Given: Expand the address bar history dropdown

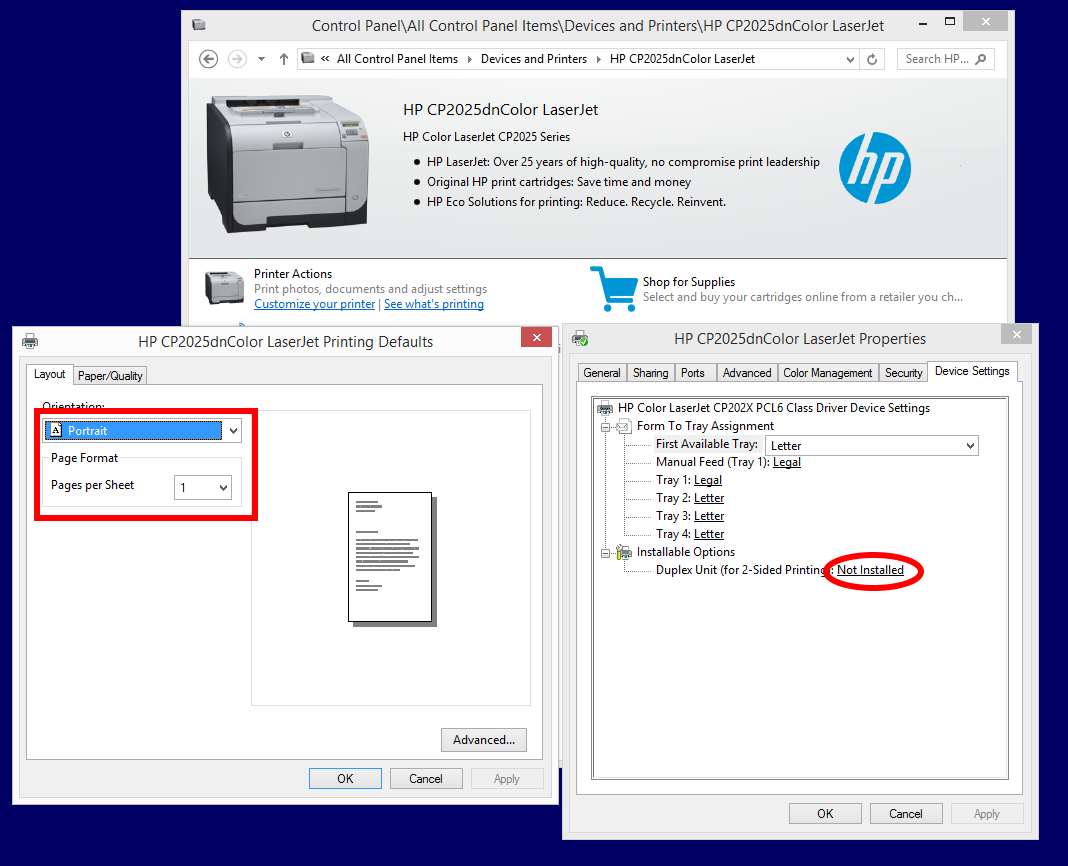Looking at the screenshot, I should (850, 59).
